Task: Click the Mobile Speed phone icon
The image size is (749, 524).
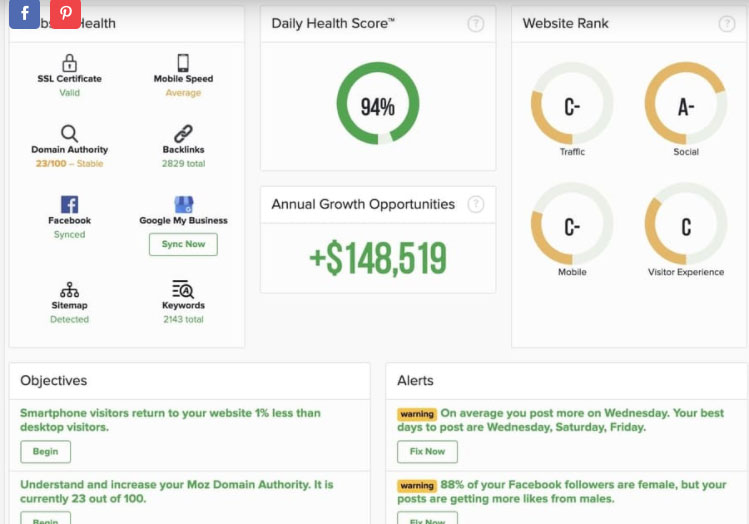Action: (183, 62)
